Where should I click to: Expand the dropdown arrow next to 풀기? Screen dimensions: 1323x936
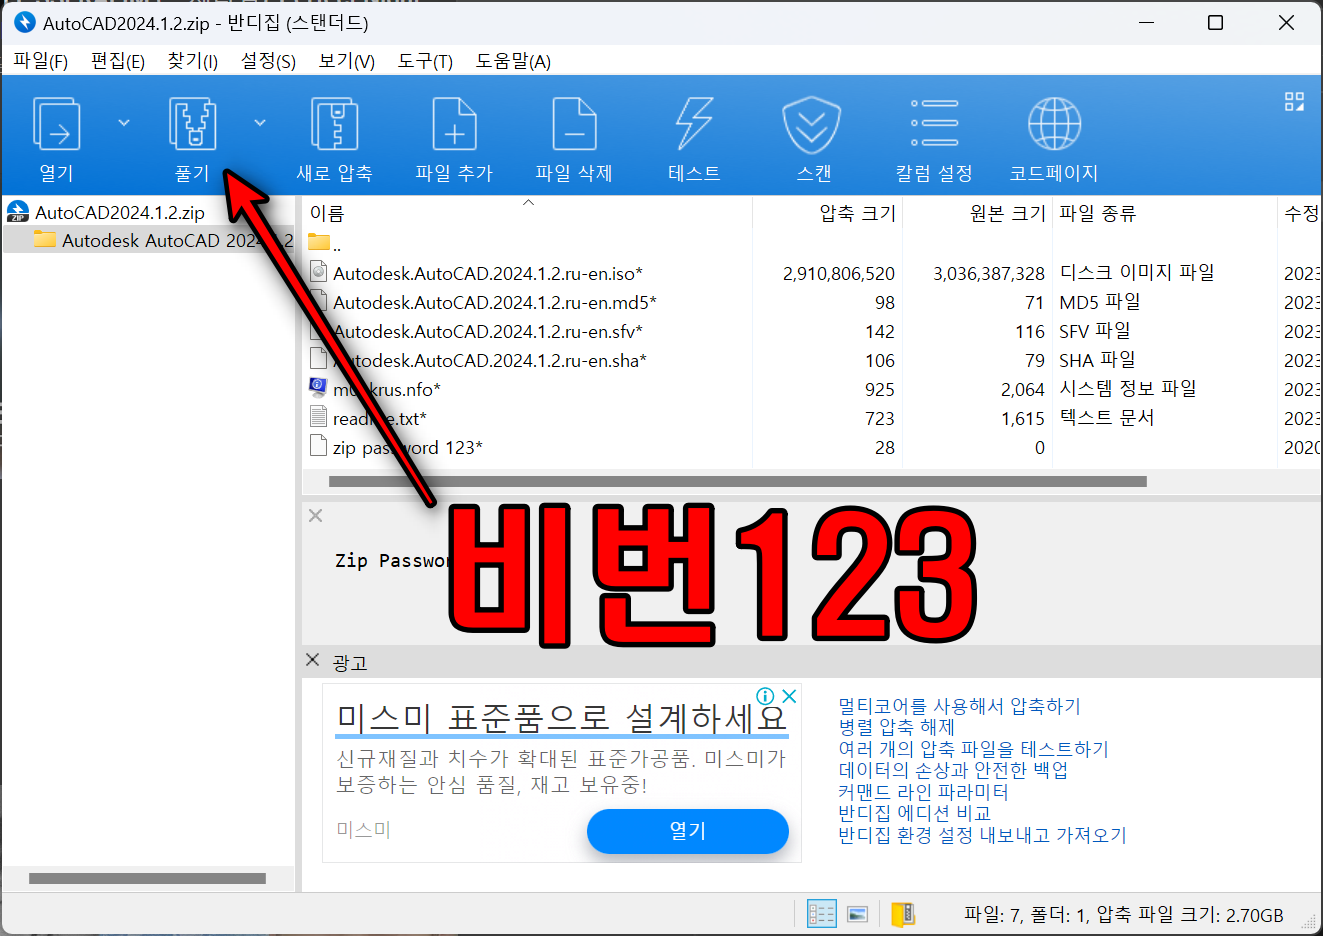260,123
